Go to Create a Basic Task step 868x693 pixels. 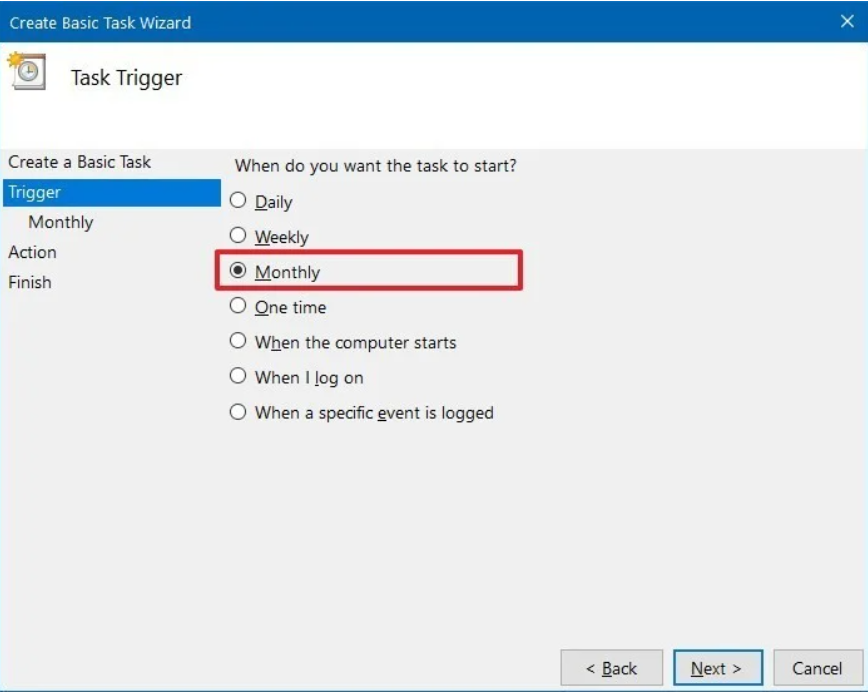(x=80, y=162)
